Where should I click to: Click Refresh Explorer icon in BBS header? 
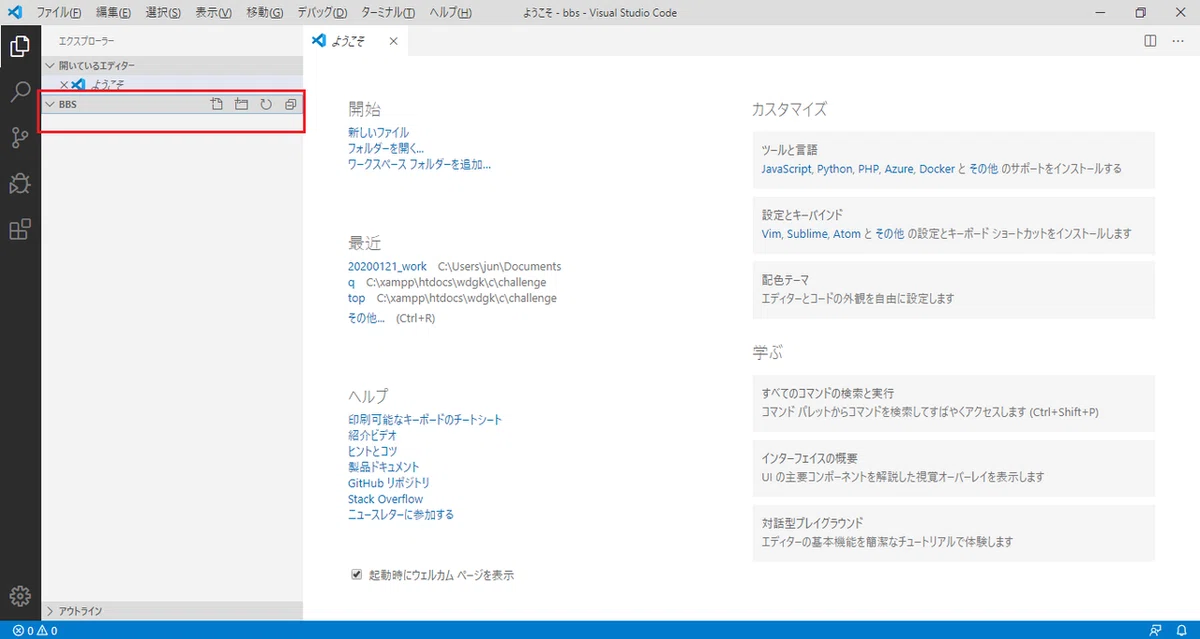pos(266,104)
